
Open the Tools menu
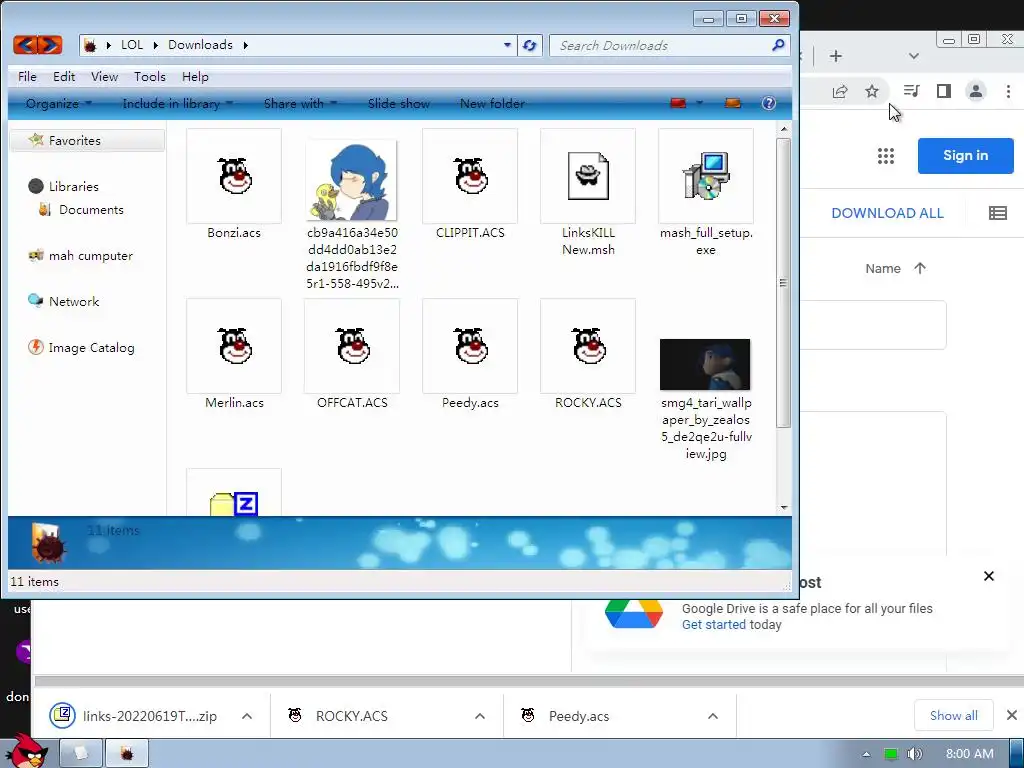coord(150,76)
